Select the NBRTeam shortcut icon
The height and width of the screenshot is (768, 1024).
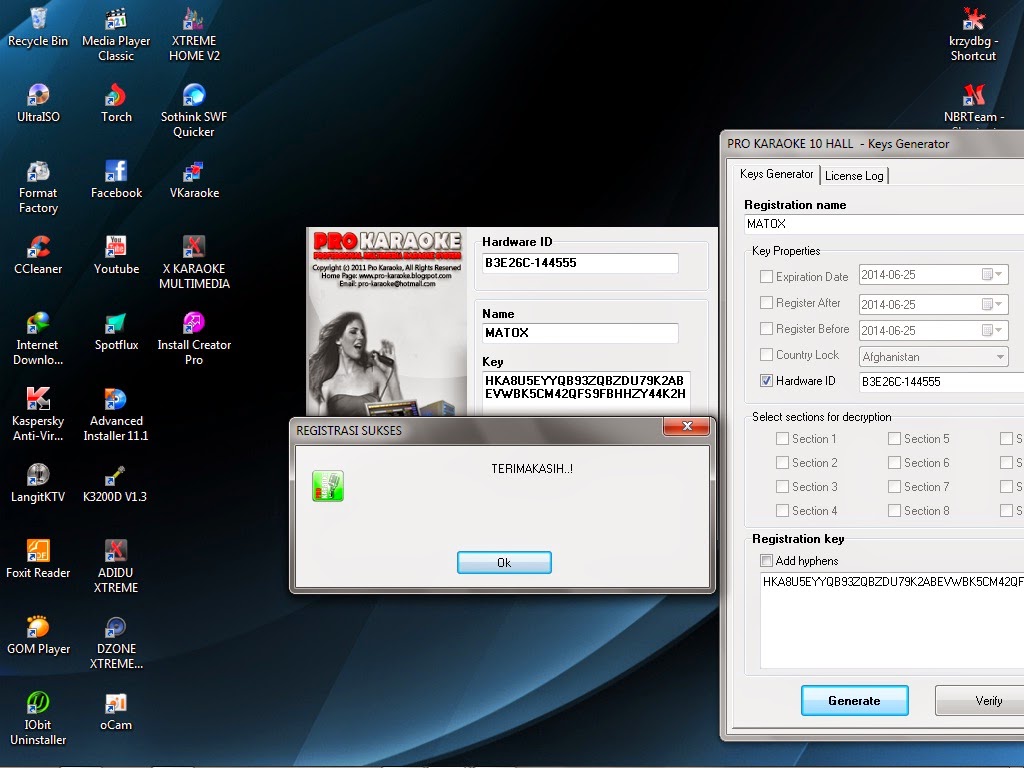point(973,103)
